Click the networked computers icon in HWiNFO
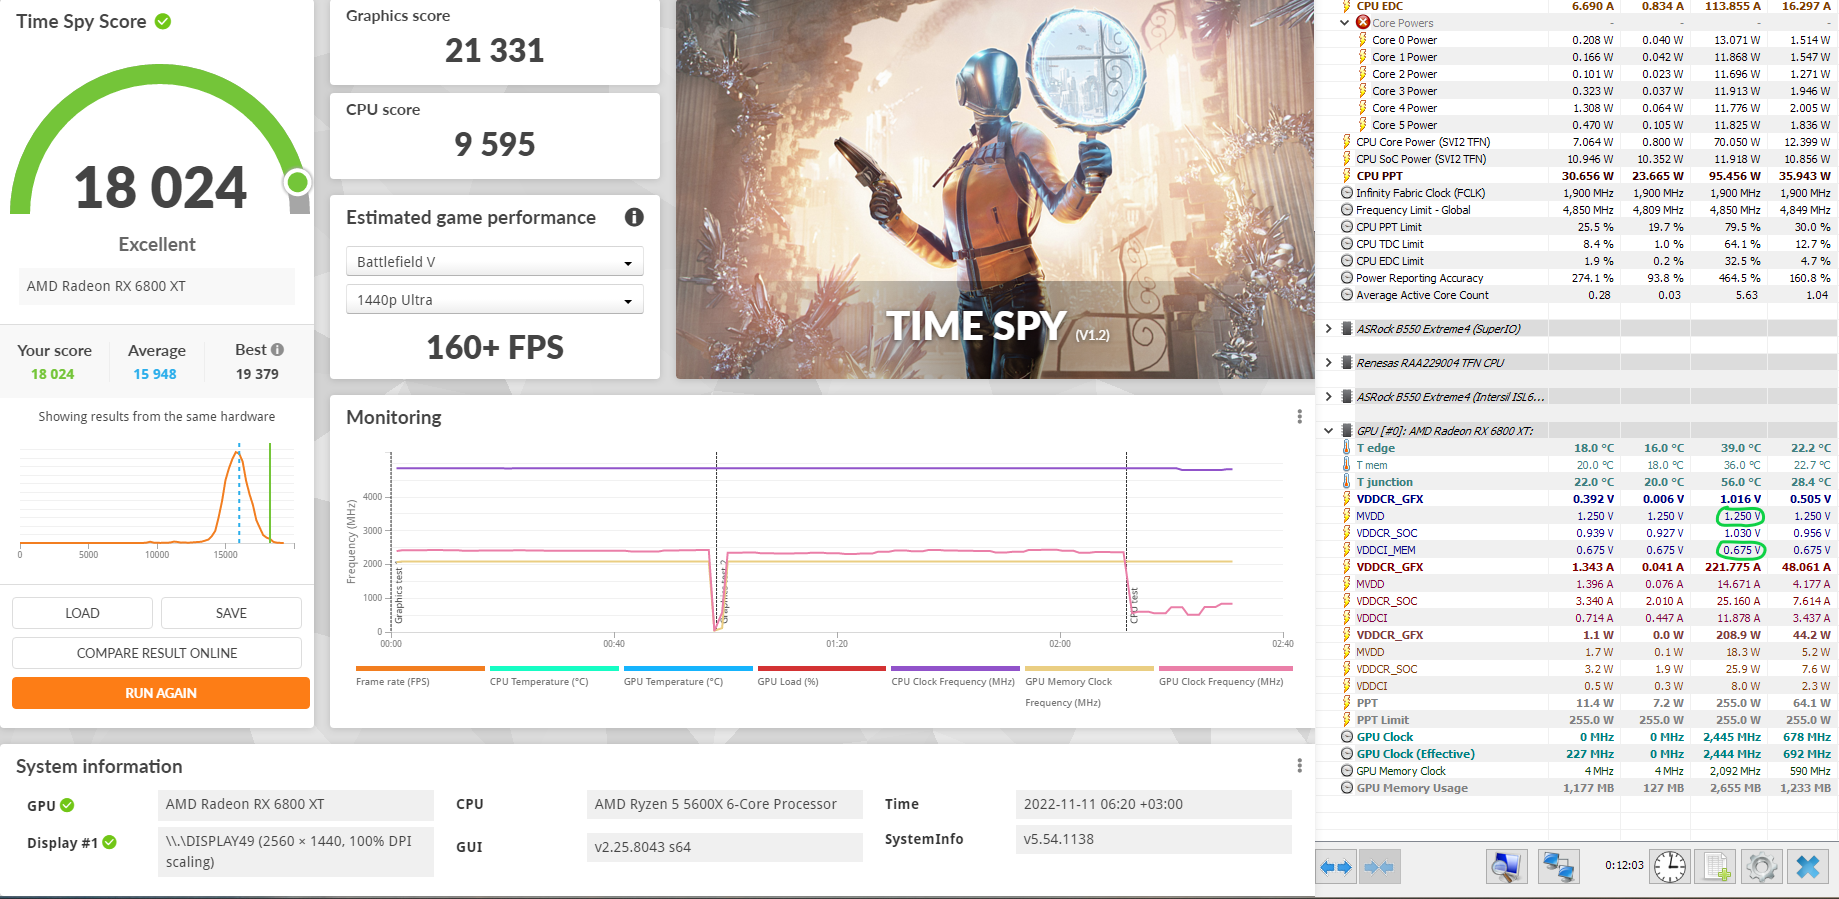This screenshot has width=1839, height=899. (x=1558, y=866)
